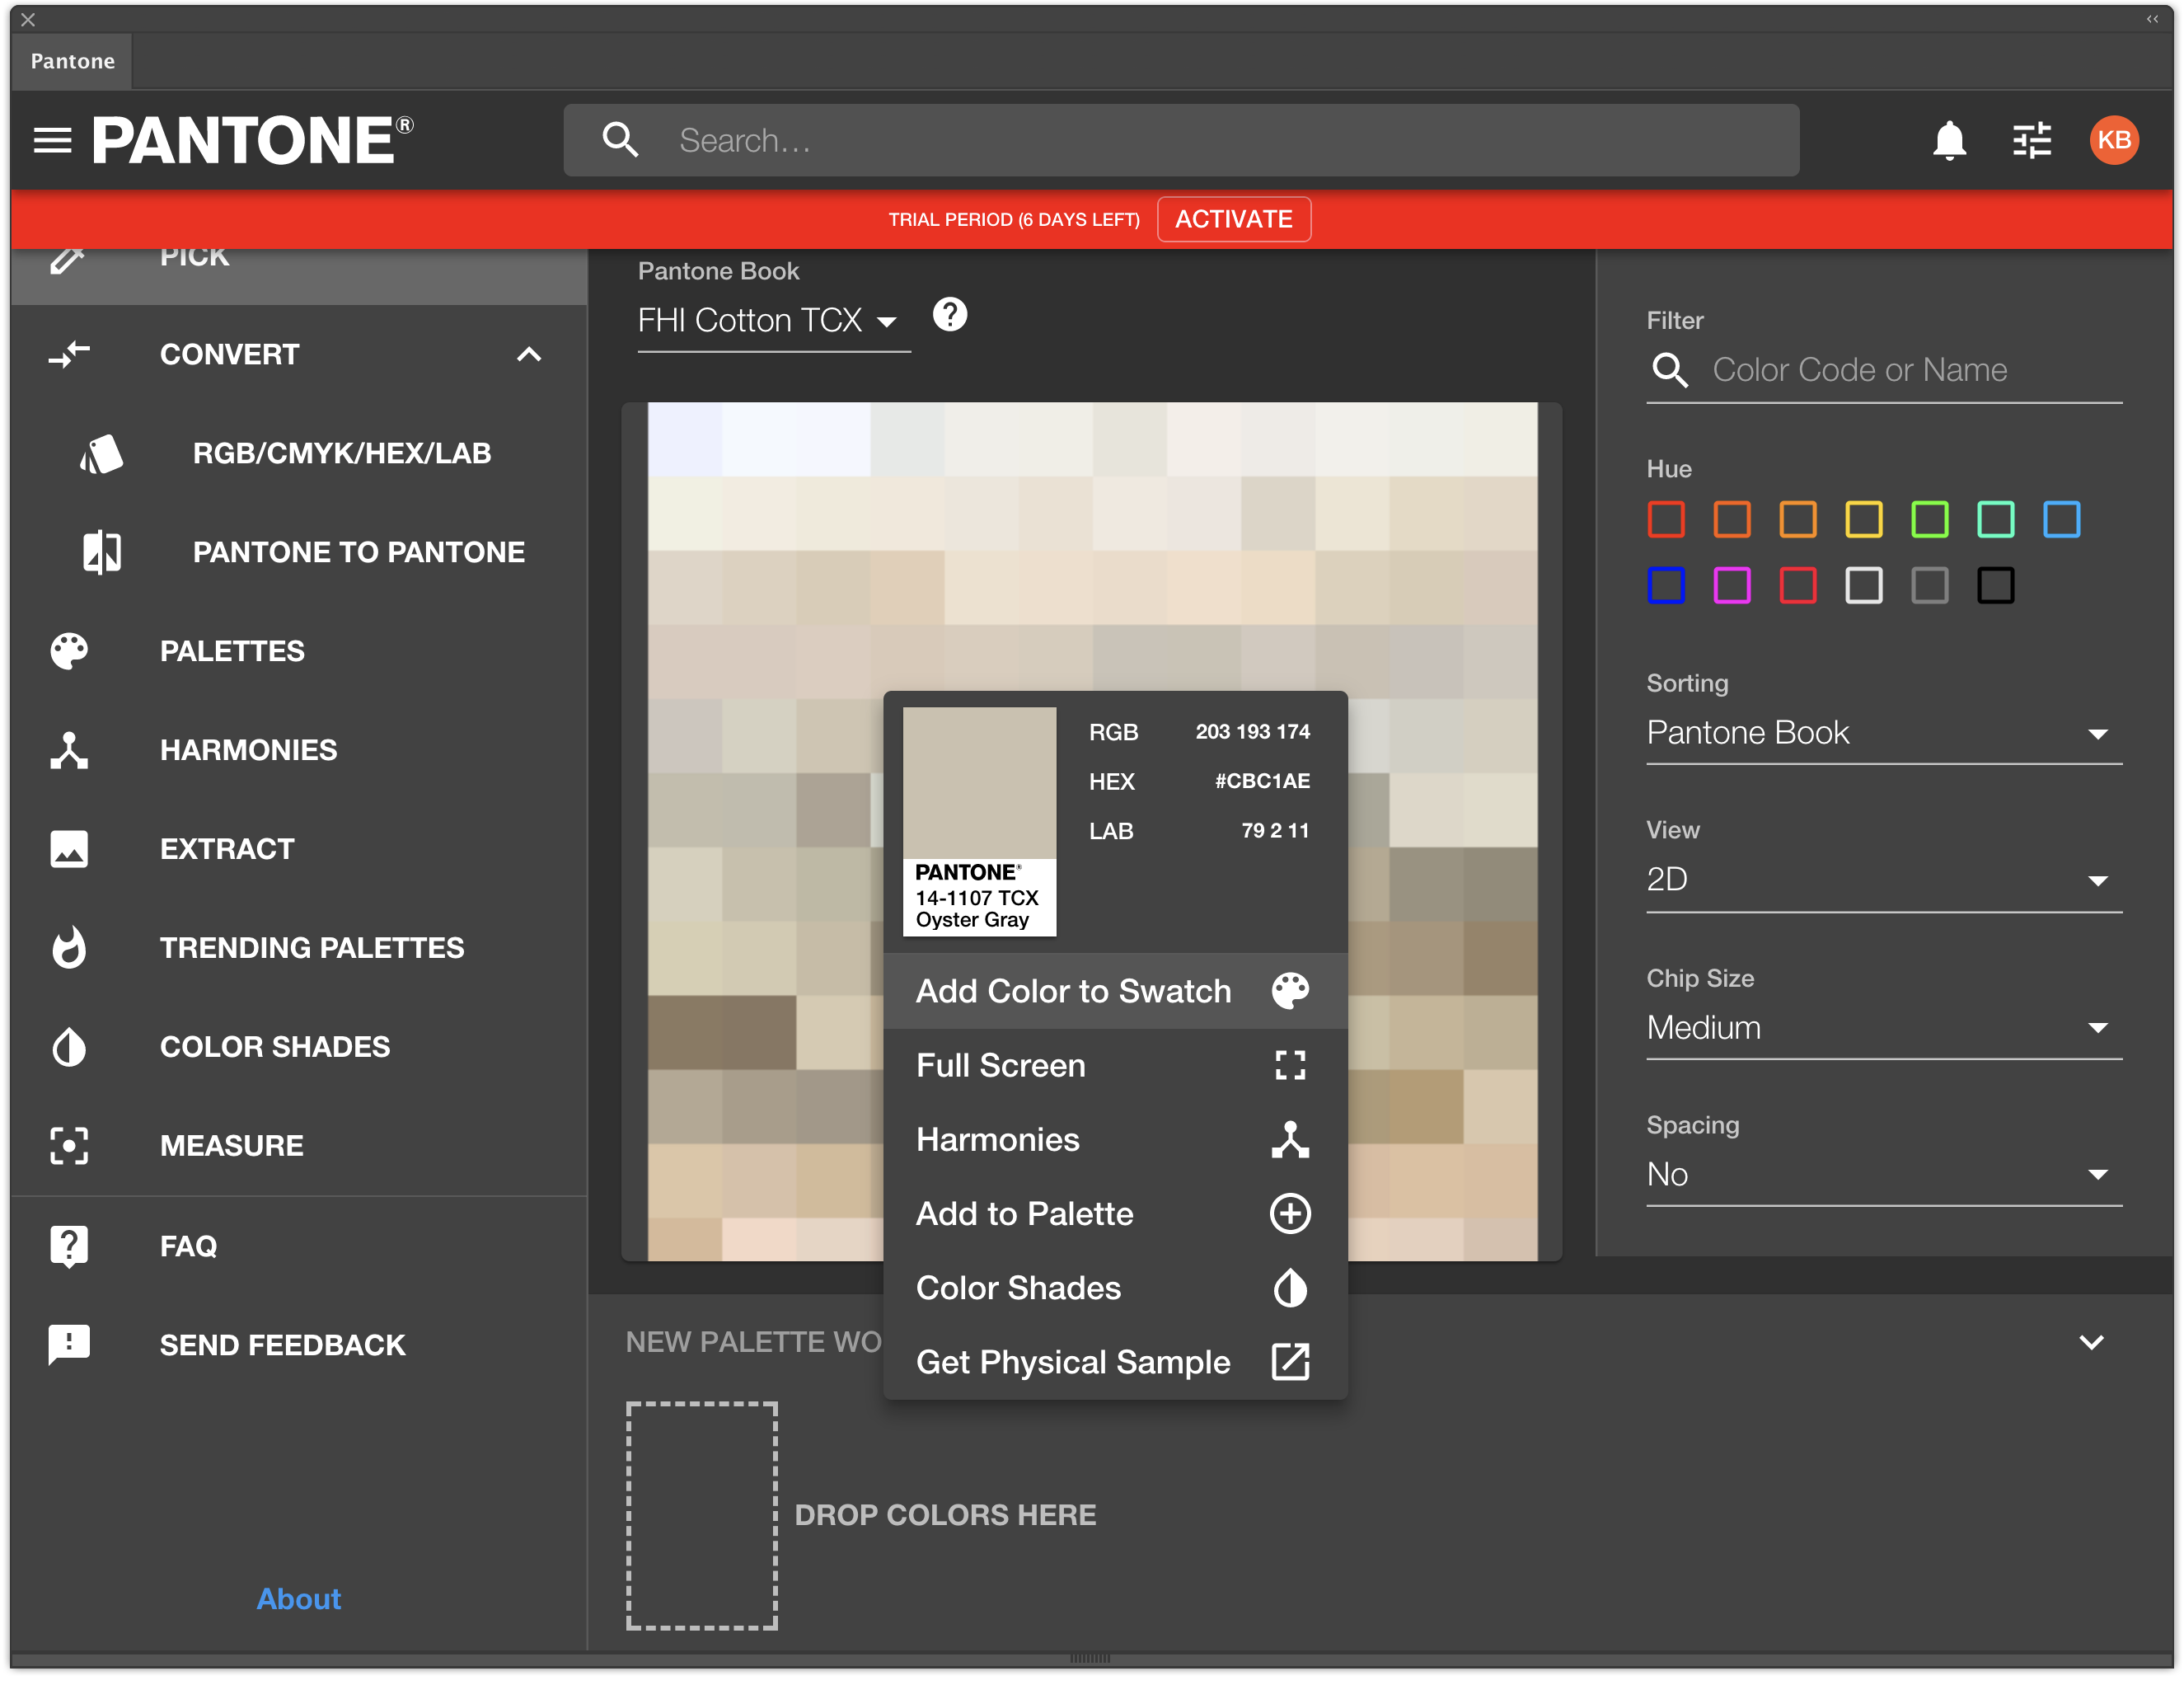Click the Color Shades icon in popup
The height and width of the screenshot is (1685, 2184).
tap(1290, 1288)
